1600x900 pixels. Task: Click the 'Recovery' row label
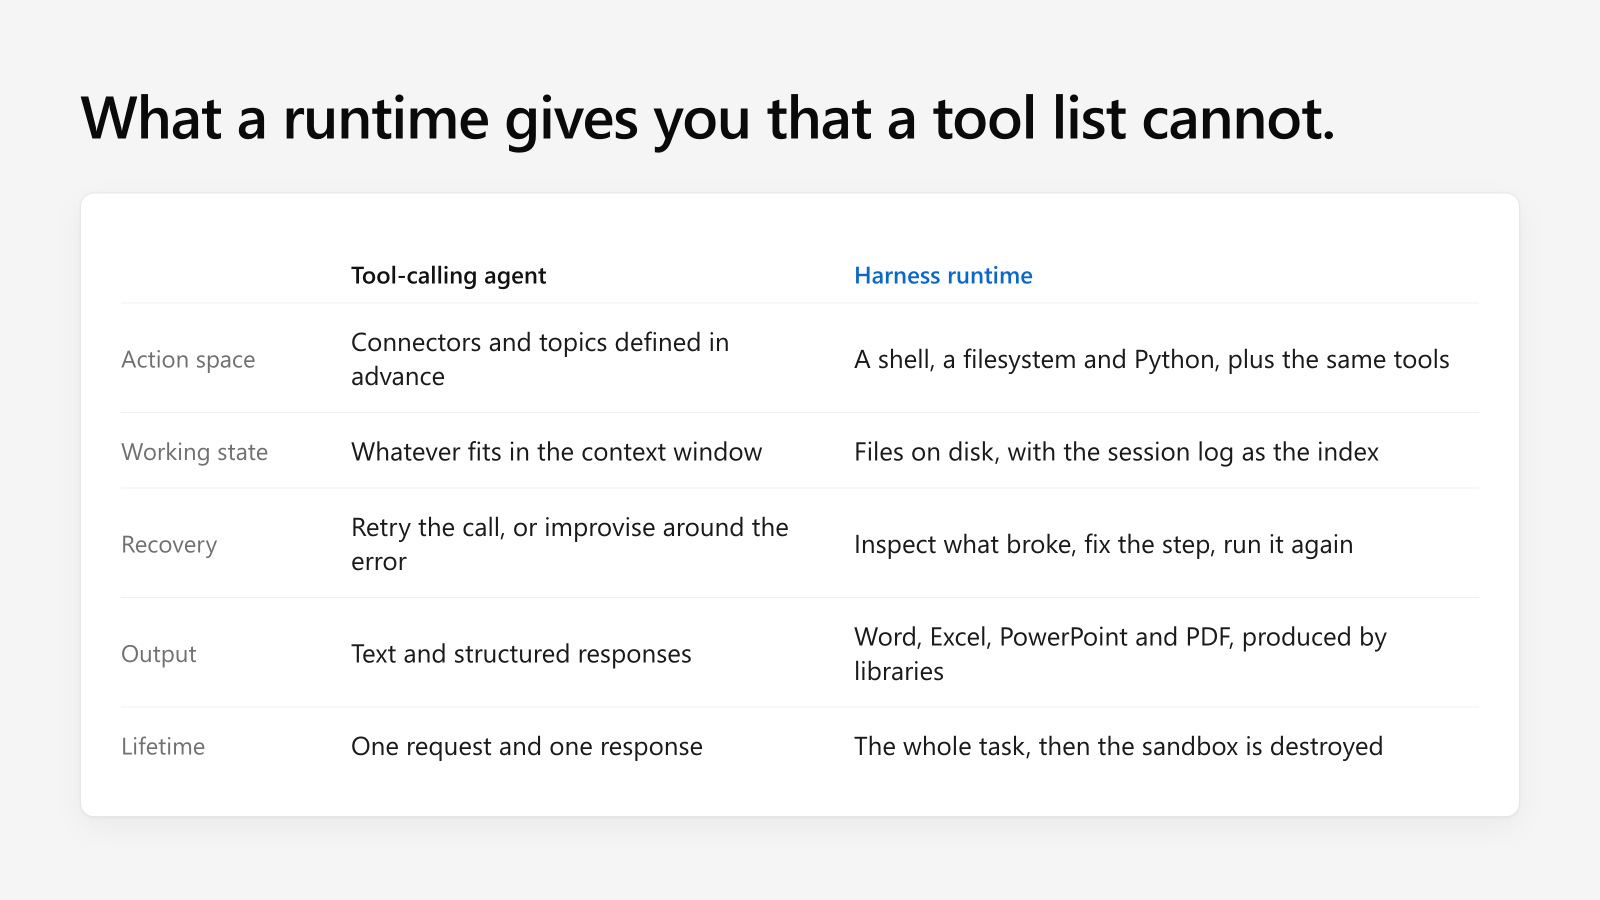coord(169,545)
